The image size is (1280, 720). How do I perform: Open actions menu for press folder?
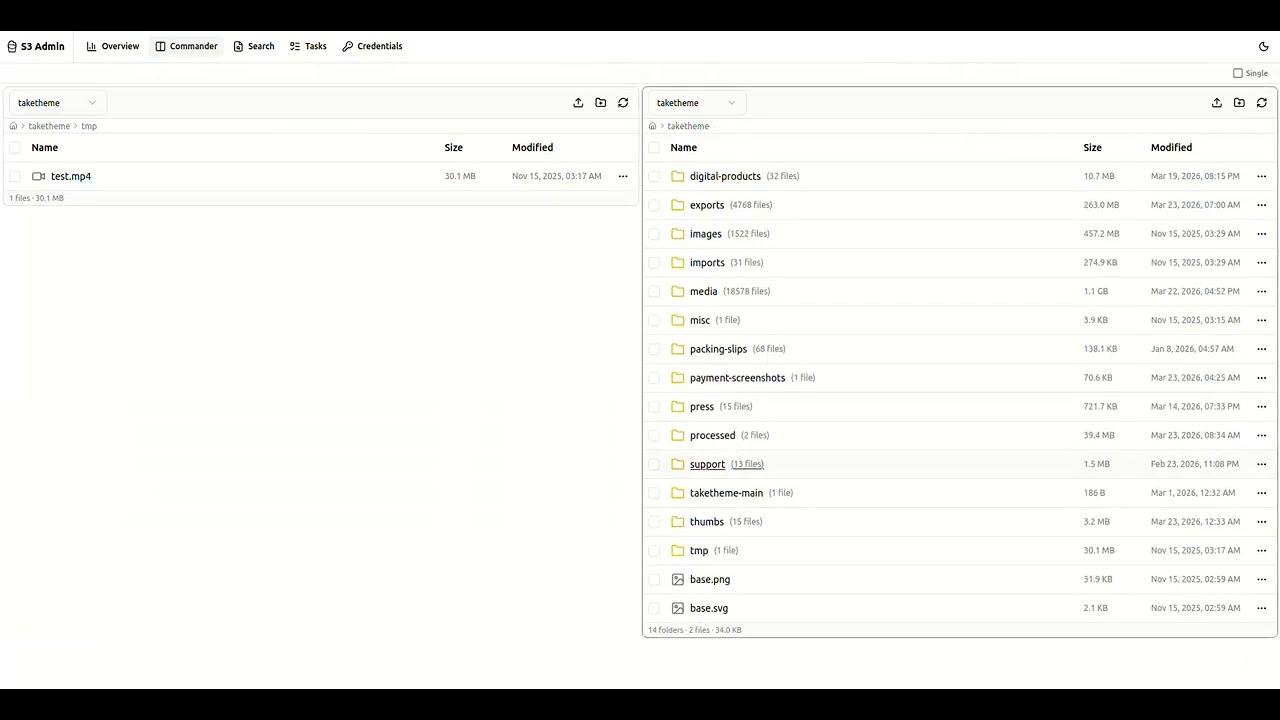[x=1262, y=407]
